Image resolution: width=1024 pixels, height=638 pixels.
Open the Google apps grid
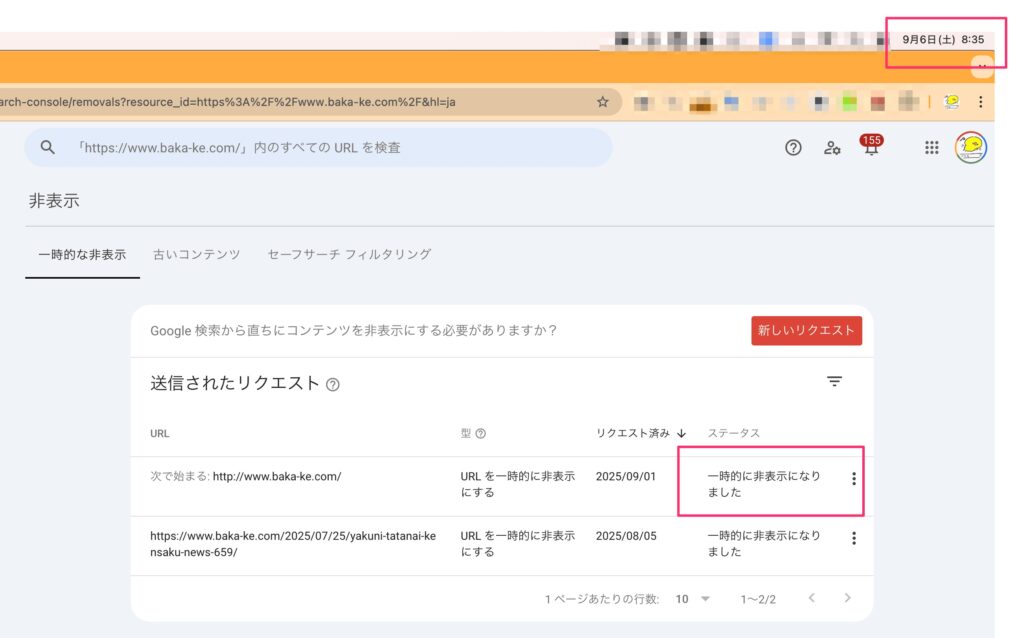click(932, 148)
